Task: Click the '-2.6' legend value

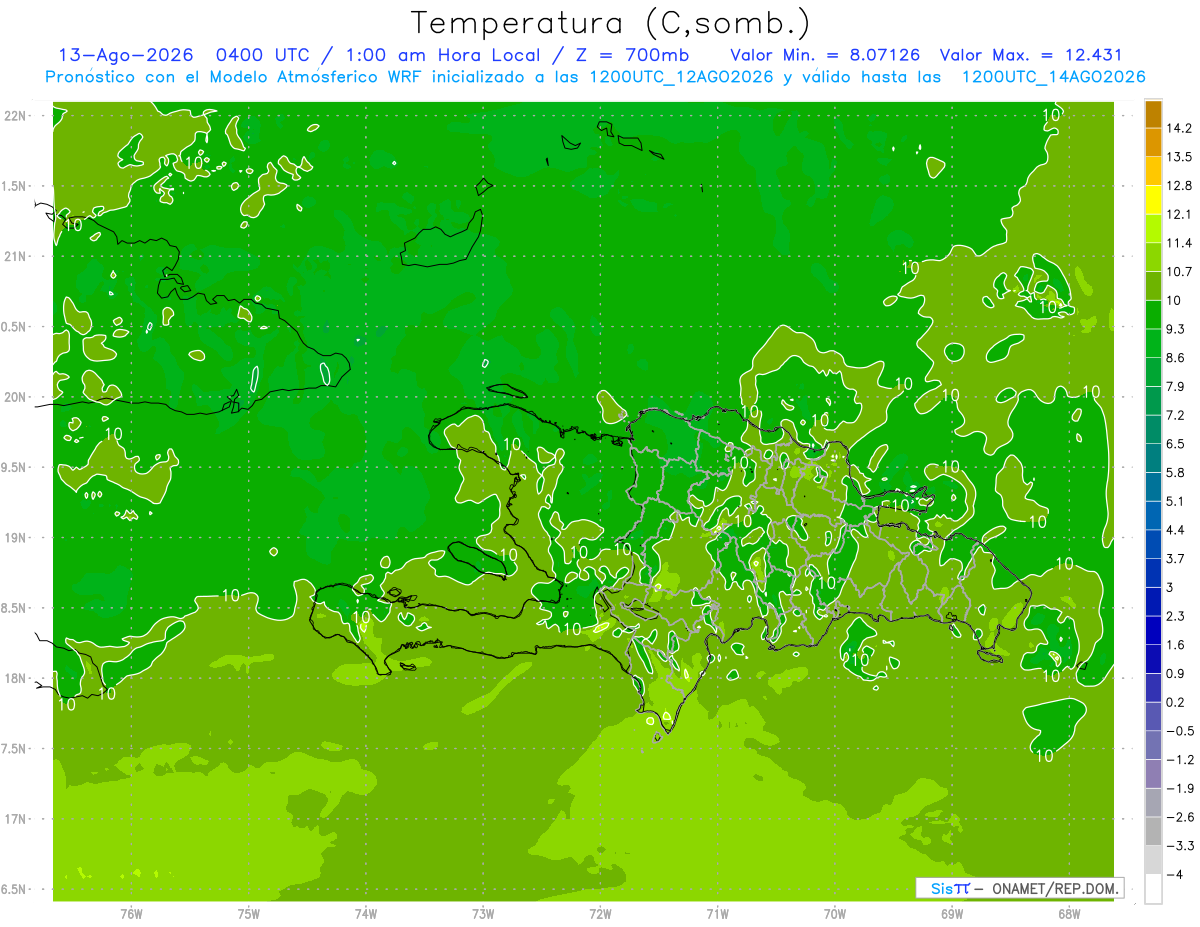Action: point(1179,817)
